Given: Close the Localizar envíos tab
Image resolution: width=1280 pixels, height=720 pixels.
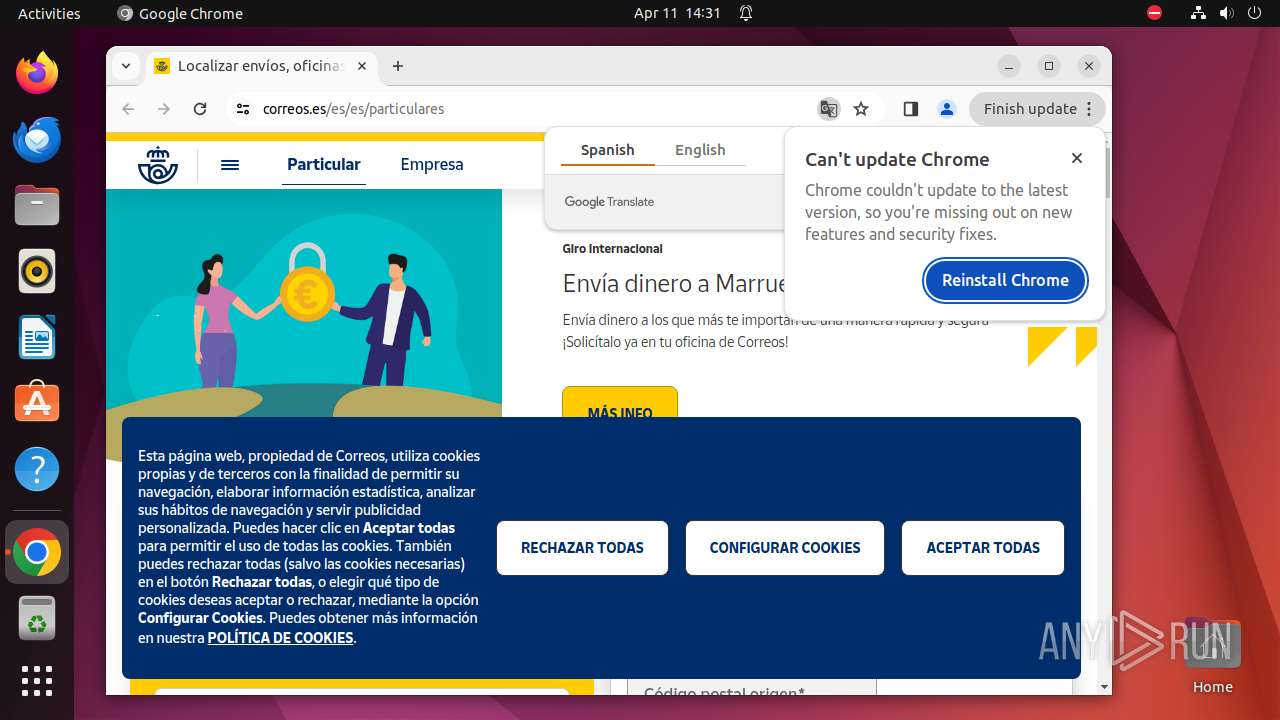Looking at the screenshot, I should point(362,66).
